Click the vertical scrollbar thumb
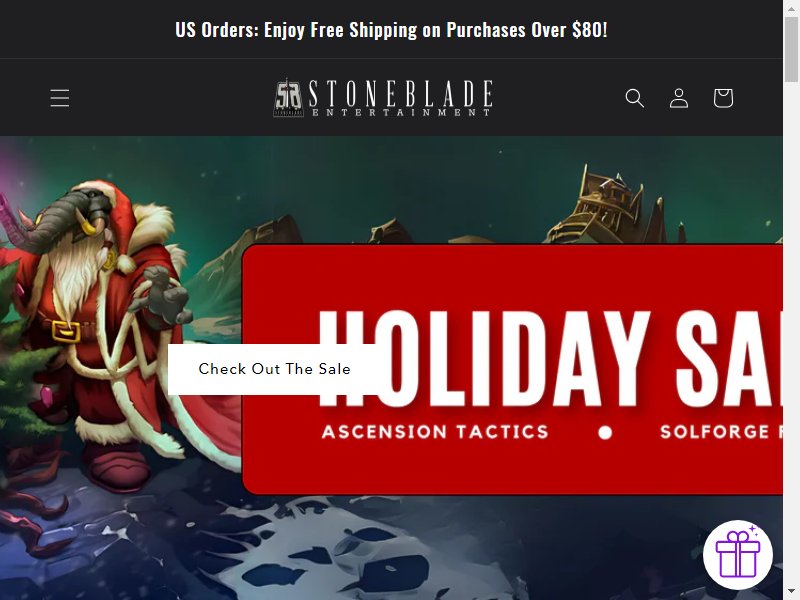 791,49
